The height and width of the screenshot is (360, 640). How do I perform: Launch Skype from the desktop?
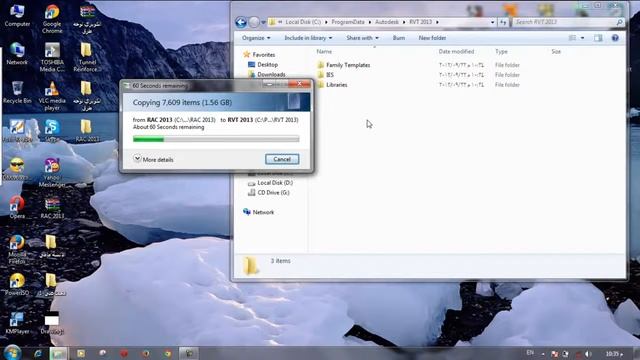[x=52, y=130]
